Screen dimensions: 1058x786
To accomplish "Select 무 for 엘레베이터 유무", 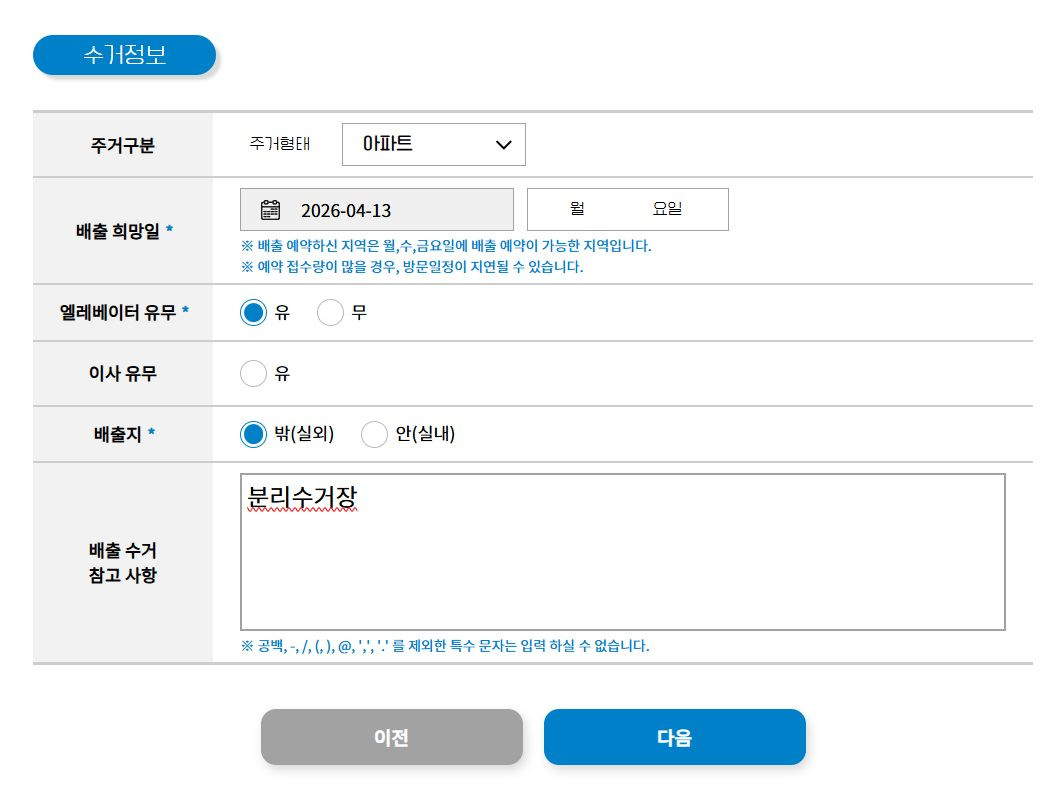I will (331, 312).
